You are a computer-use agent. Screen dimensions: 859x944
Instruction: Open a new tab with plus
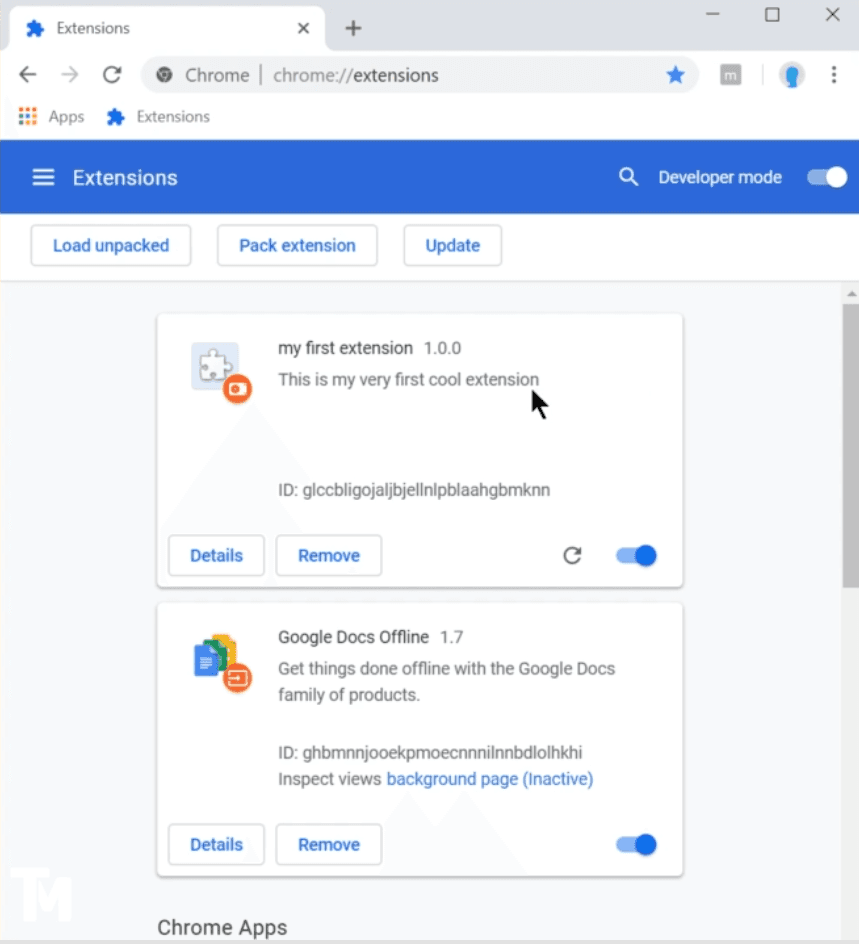pos(353,28)
